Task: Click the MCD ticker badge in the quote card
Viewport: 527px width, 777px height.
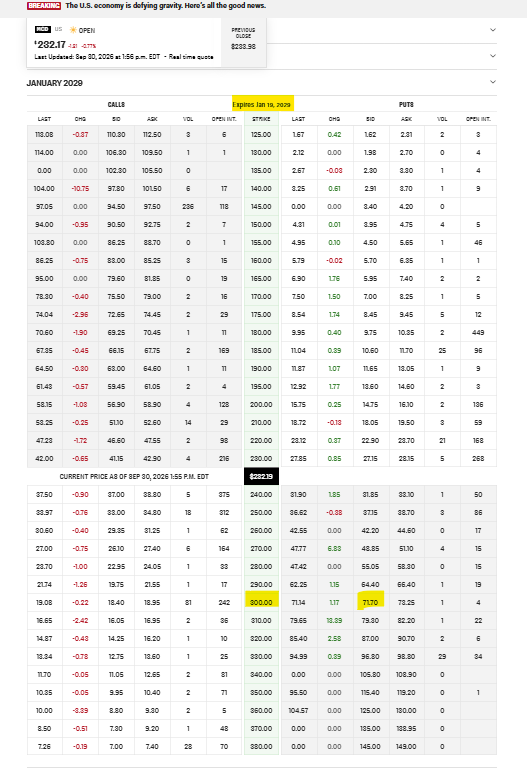Action: (43, 30)
